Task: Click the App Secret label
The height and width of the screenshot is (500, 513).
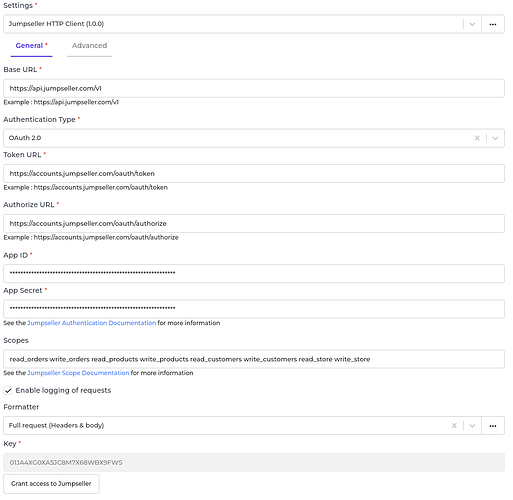Action: point(23,290)
